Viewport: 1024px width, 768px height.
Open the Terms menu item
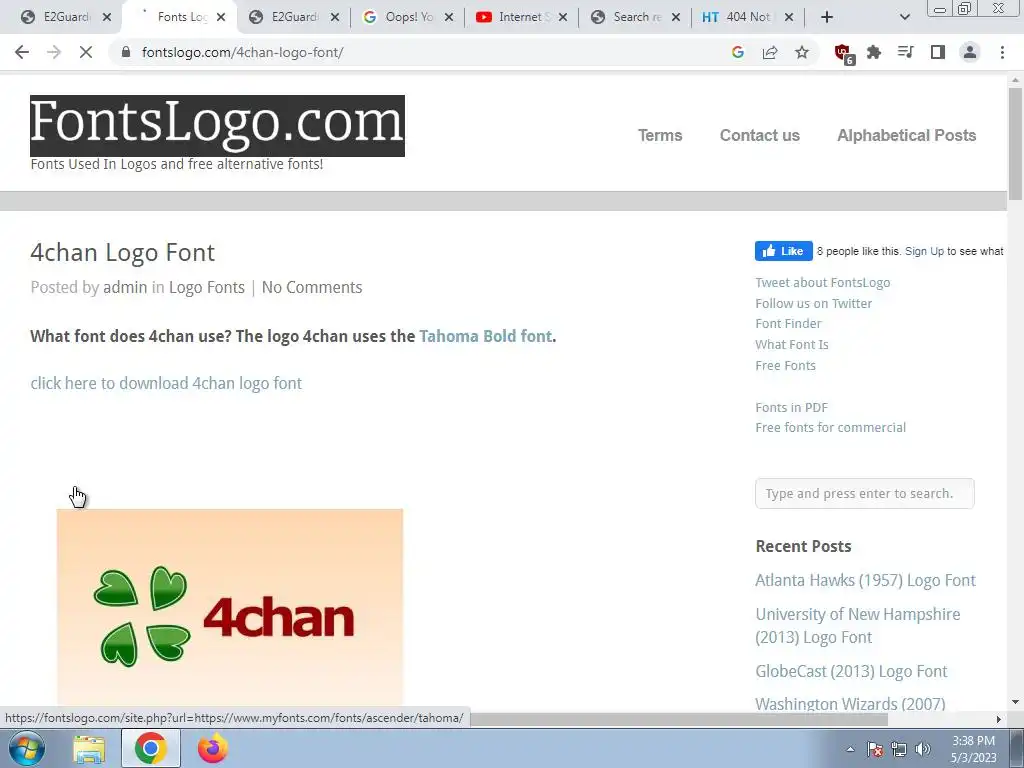coord(660,135)
